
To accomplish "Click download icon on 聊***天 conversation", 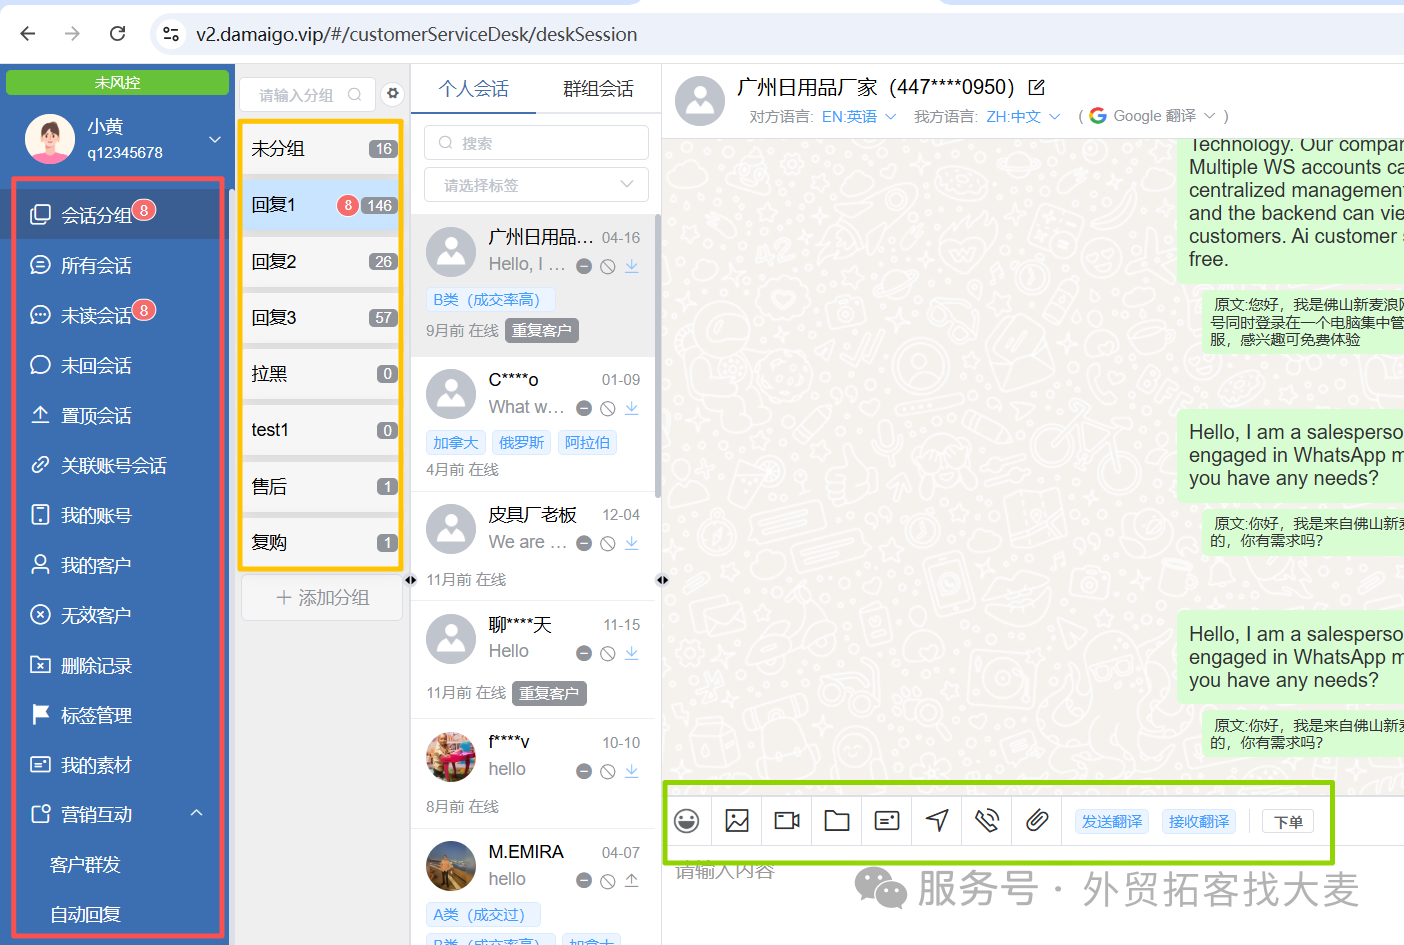I will 632,653.
